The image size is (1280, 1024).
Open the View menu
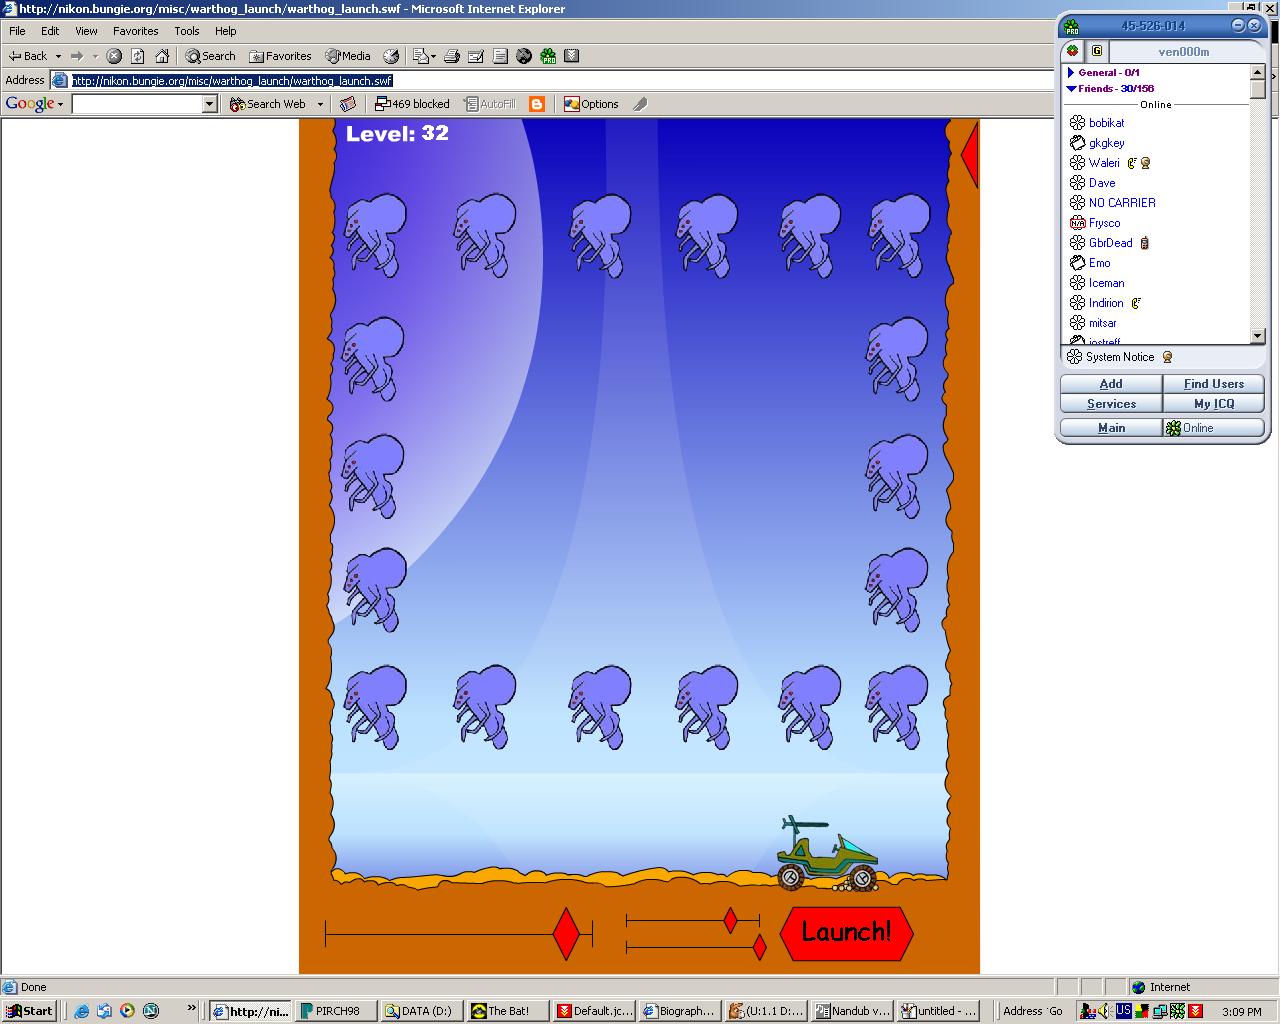86,31
